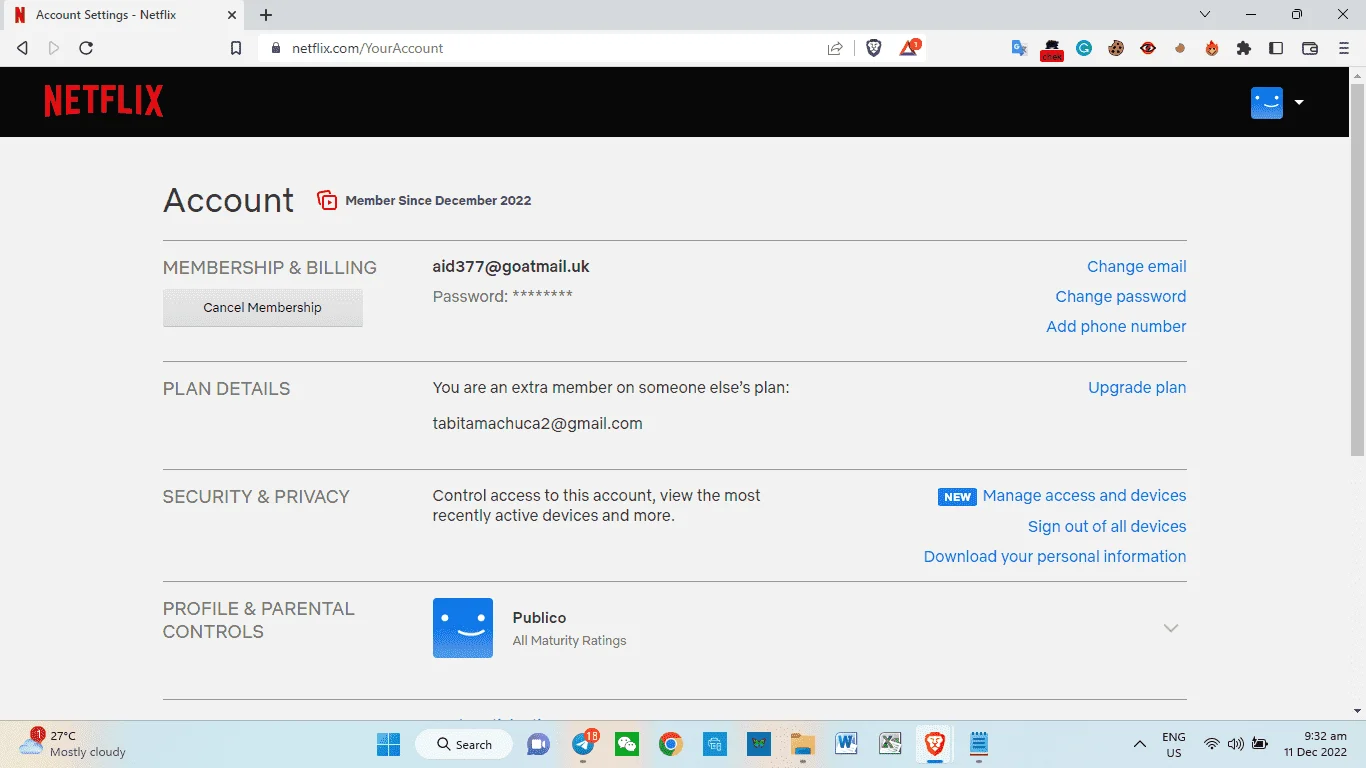Open the Telegram app in the taskbar
Screen dimensions: 1366x768
coord(584,744)
